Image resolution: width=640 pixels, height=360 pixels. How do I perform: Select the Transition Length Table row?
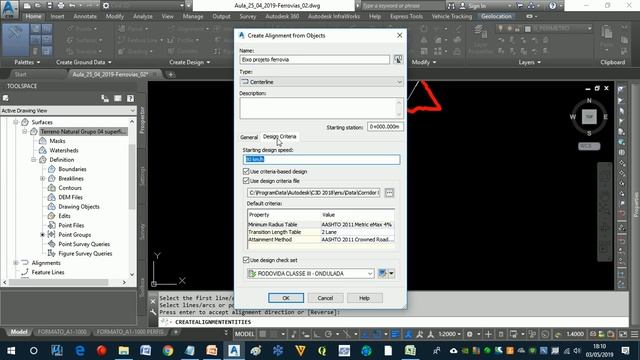321,232
